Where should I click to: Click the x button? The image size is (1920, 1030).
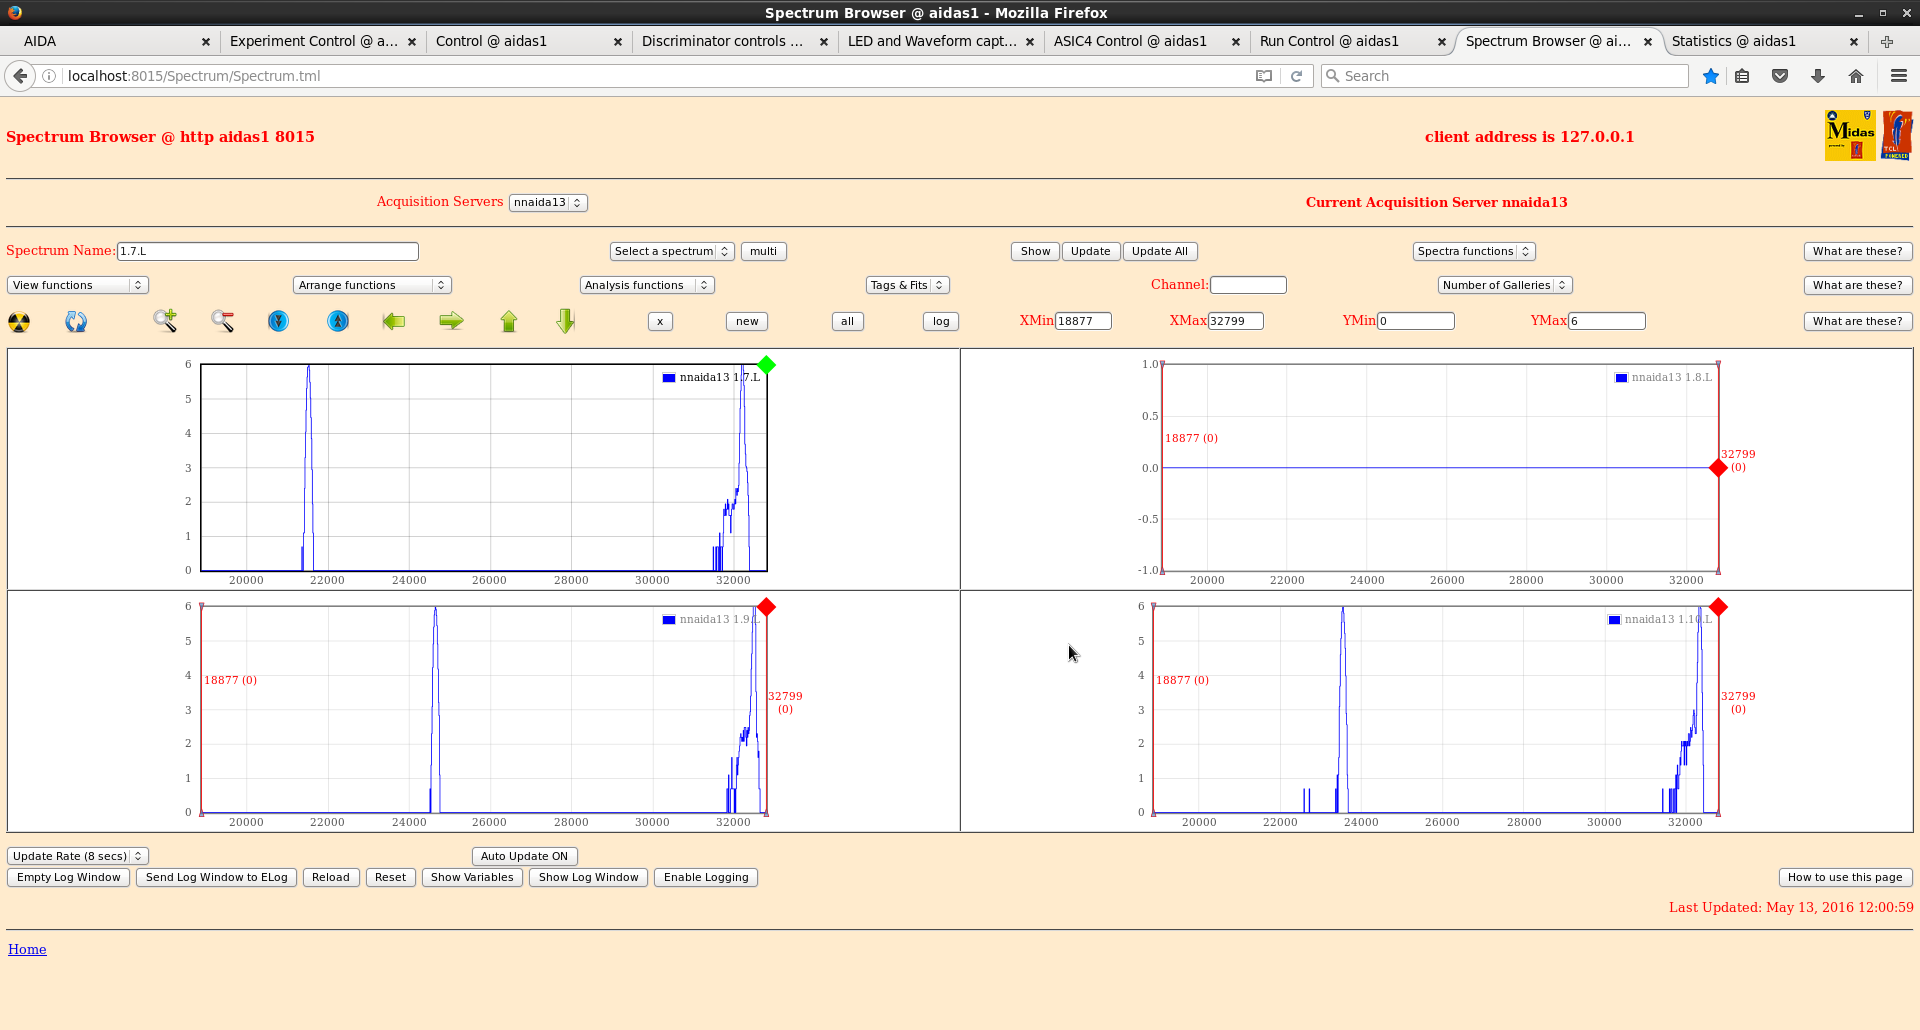pyautogui.click(x=660, y=322)
